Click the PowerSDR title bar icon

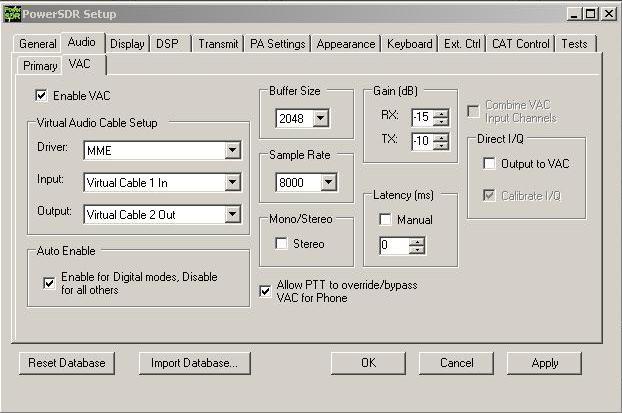click(11, 13)
